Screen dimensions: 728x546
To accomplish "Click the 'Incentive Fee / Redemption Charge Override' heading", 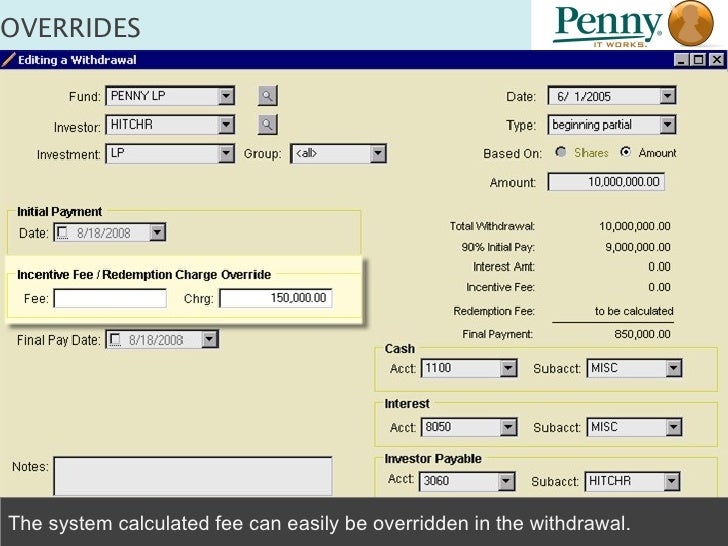I will coord(144,275).
